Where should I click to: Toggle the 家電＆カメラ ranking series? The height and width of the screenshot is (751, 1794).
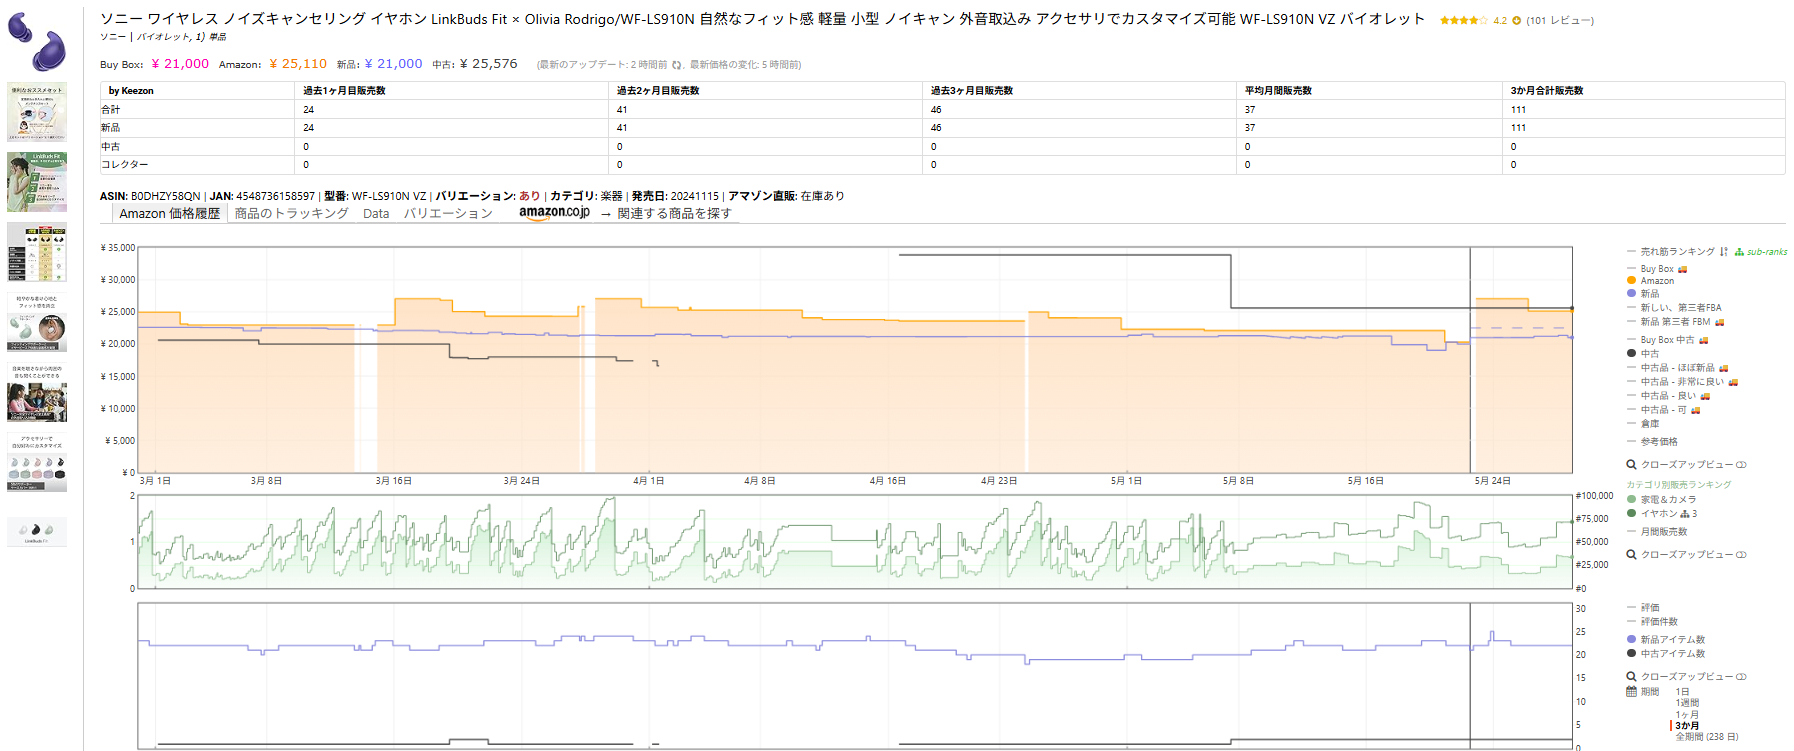pyautogui.click(x=1661, y=499)
